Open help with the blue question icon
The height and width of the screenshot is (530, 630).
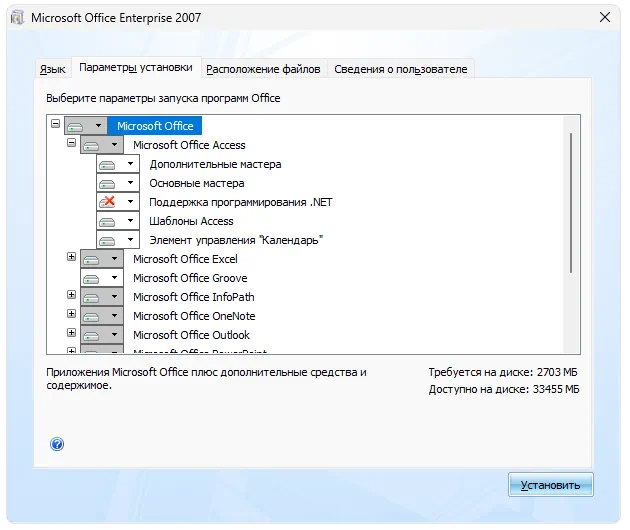tap(57, 444)
